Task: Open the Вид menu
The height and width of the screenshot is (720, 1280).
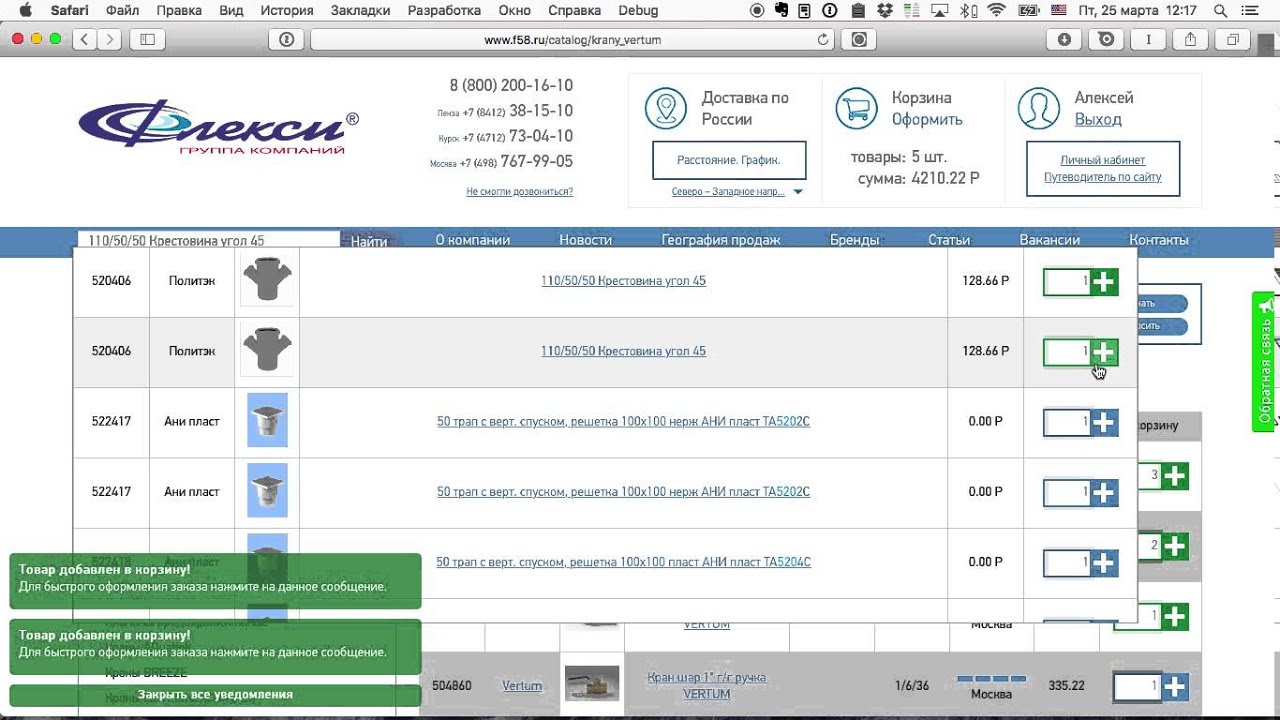Action: [x=231, y=10]
